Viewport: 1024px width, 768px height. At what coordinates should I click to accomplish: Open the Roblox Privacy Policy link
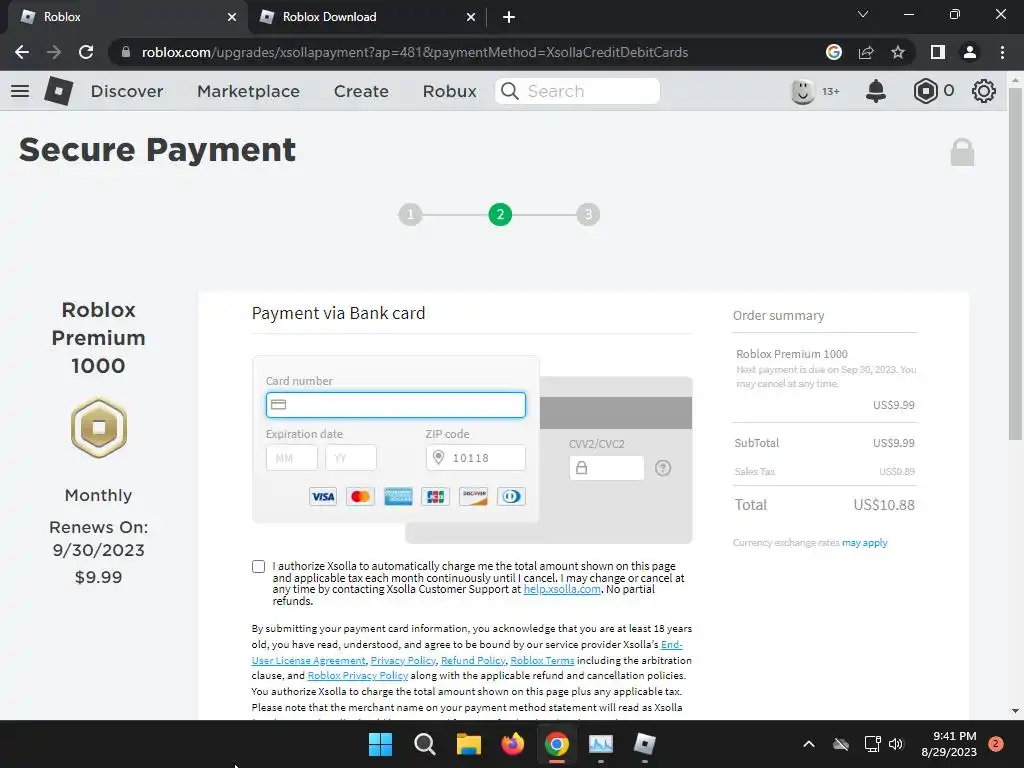click(358, 676)
